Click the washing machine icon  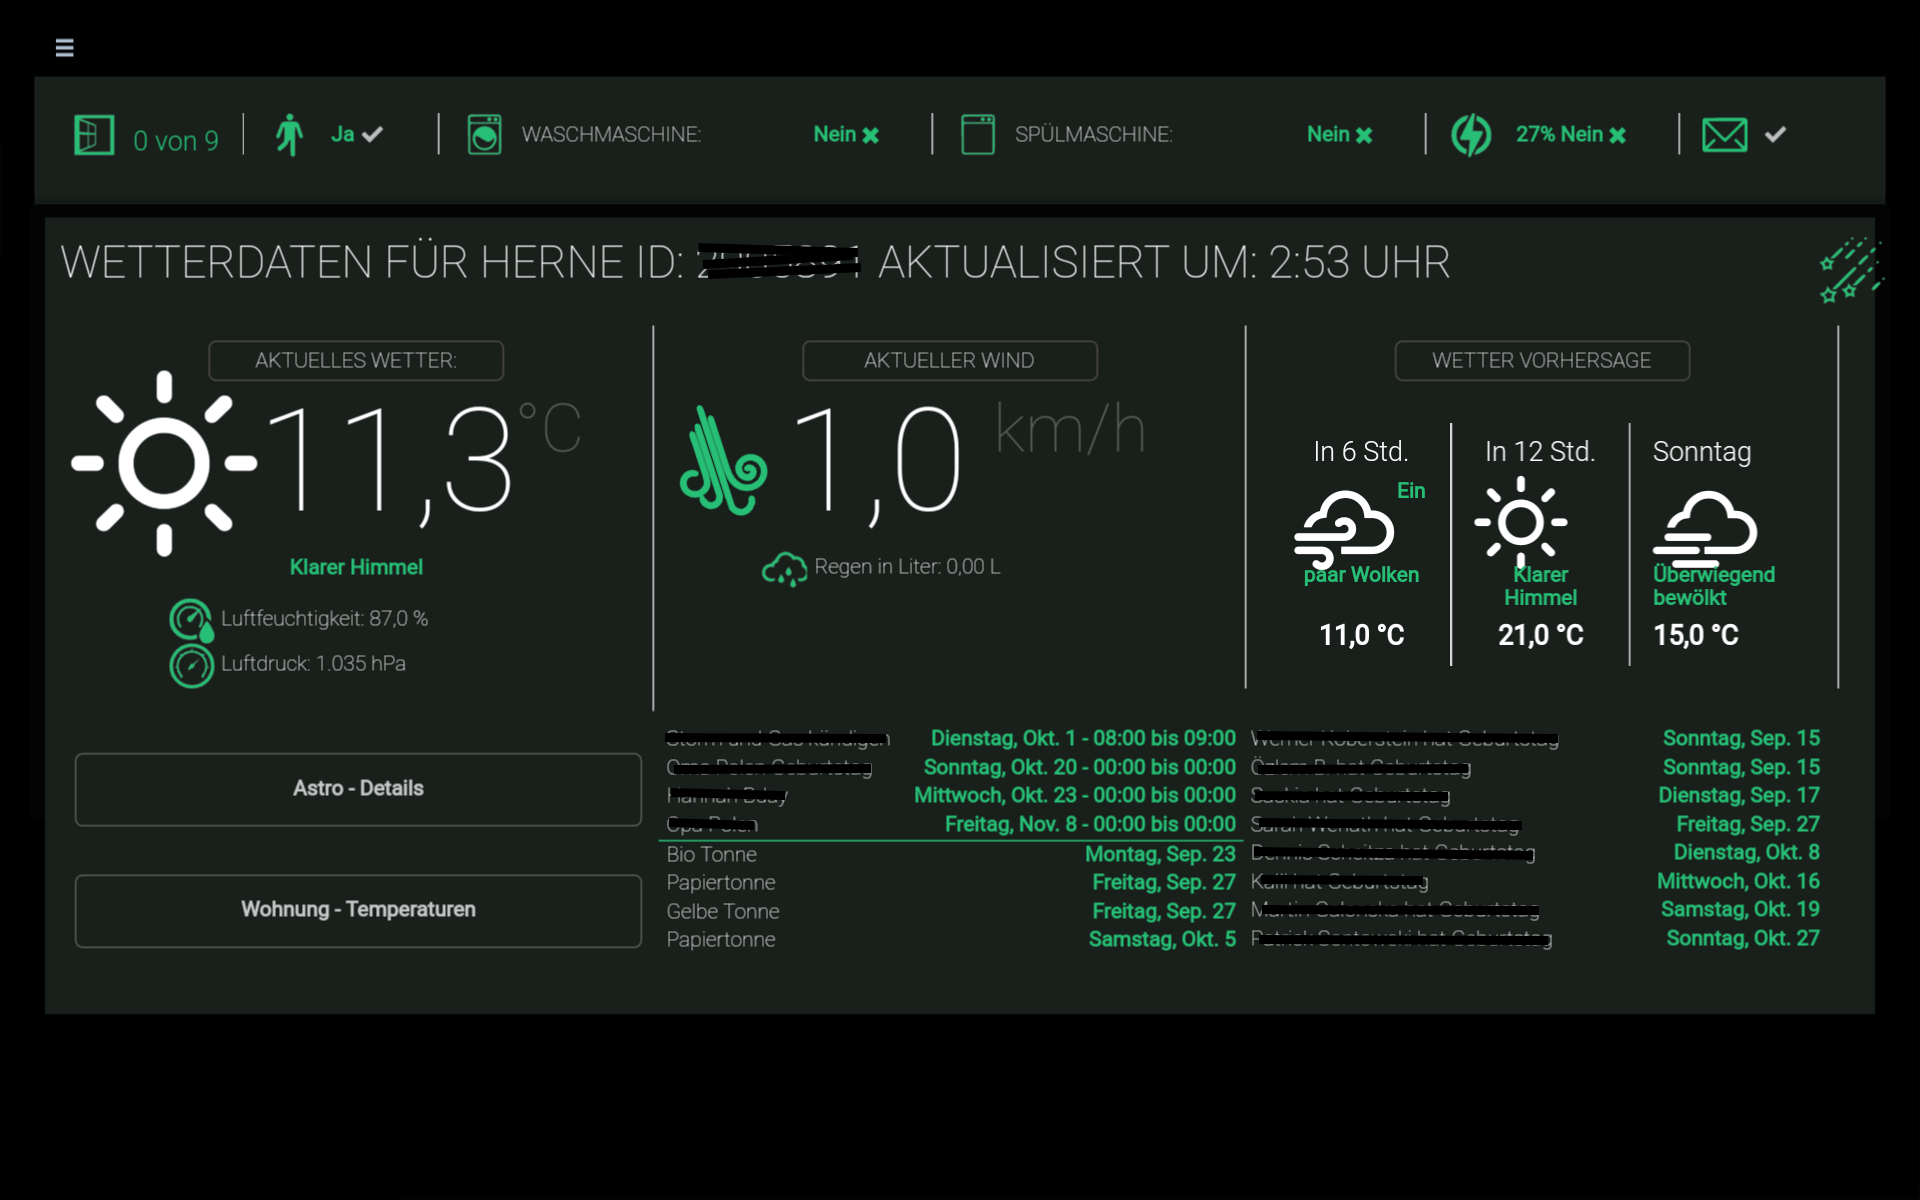tap(484, 135)
